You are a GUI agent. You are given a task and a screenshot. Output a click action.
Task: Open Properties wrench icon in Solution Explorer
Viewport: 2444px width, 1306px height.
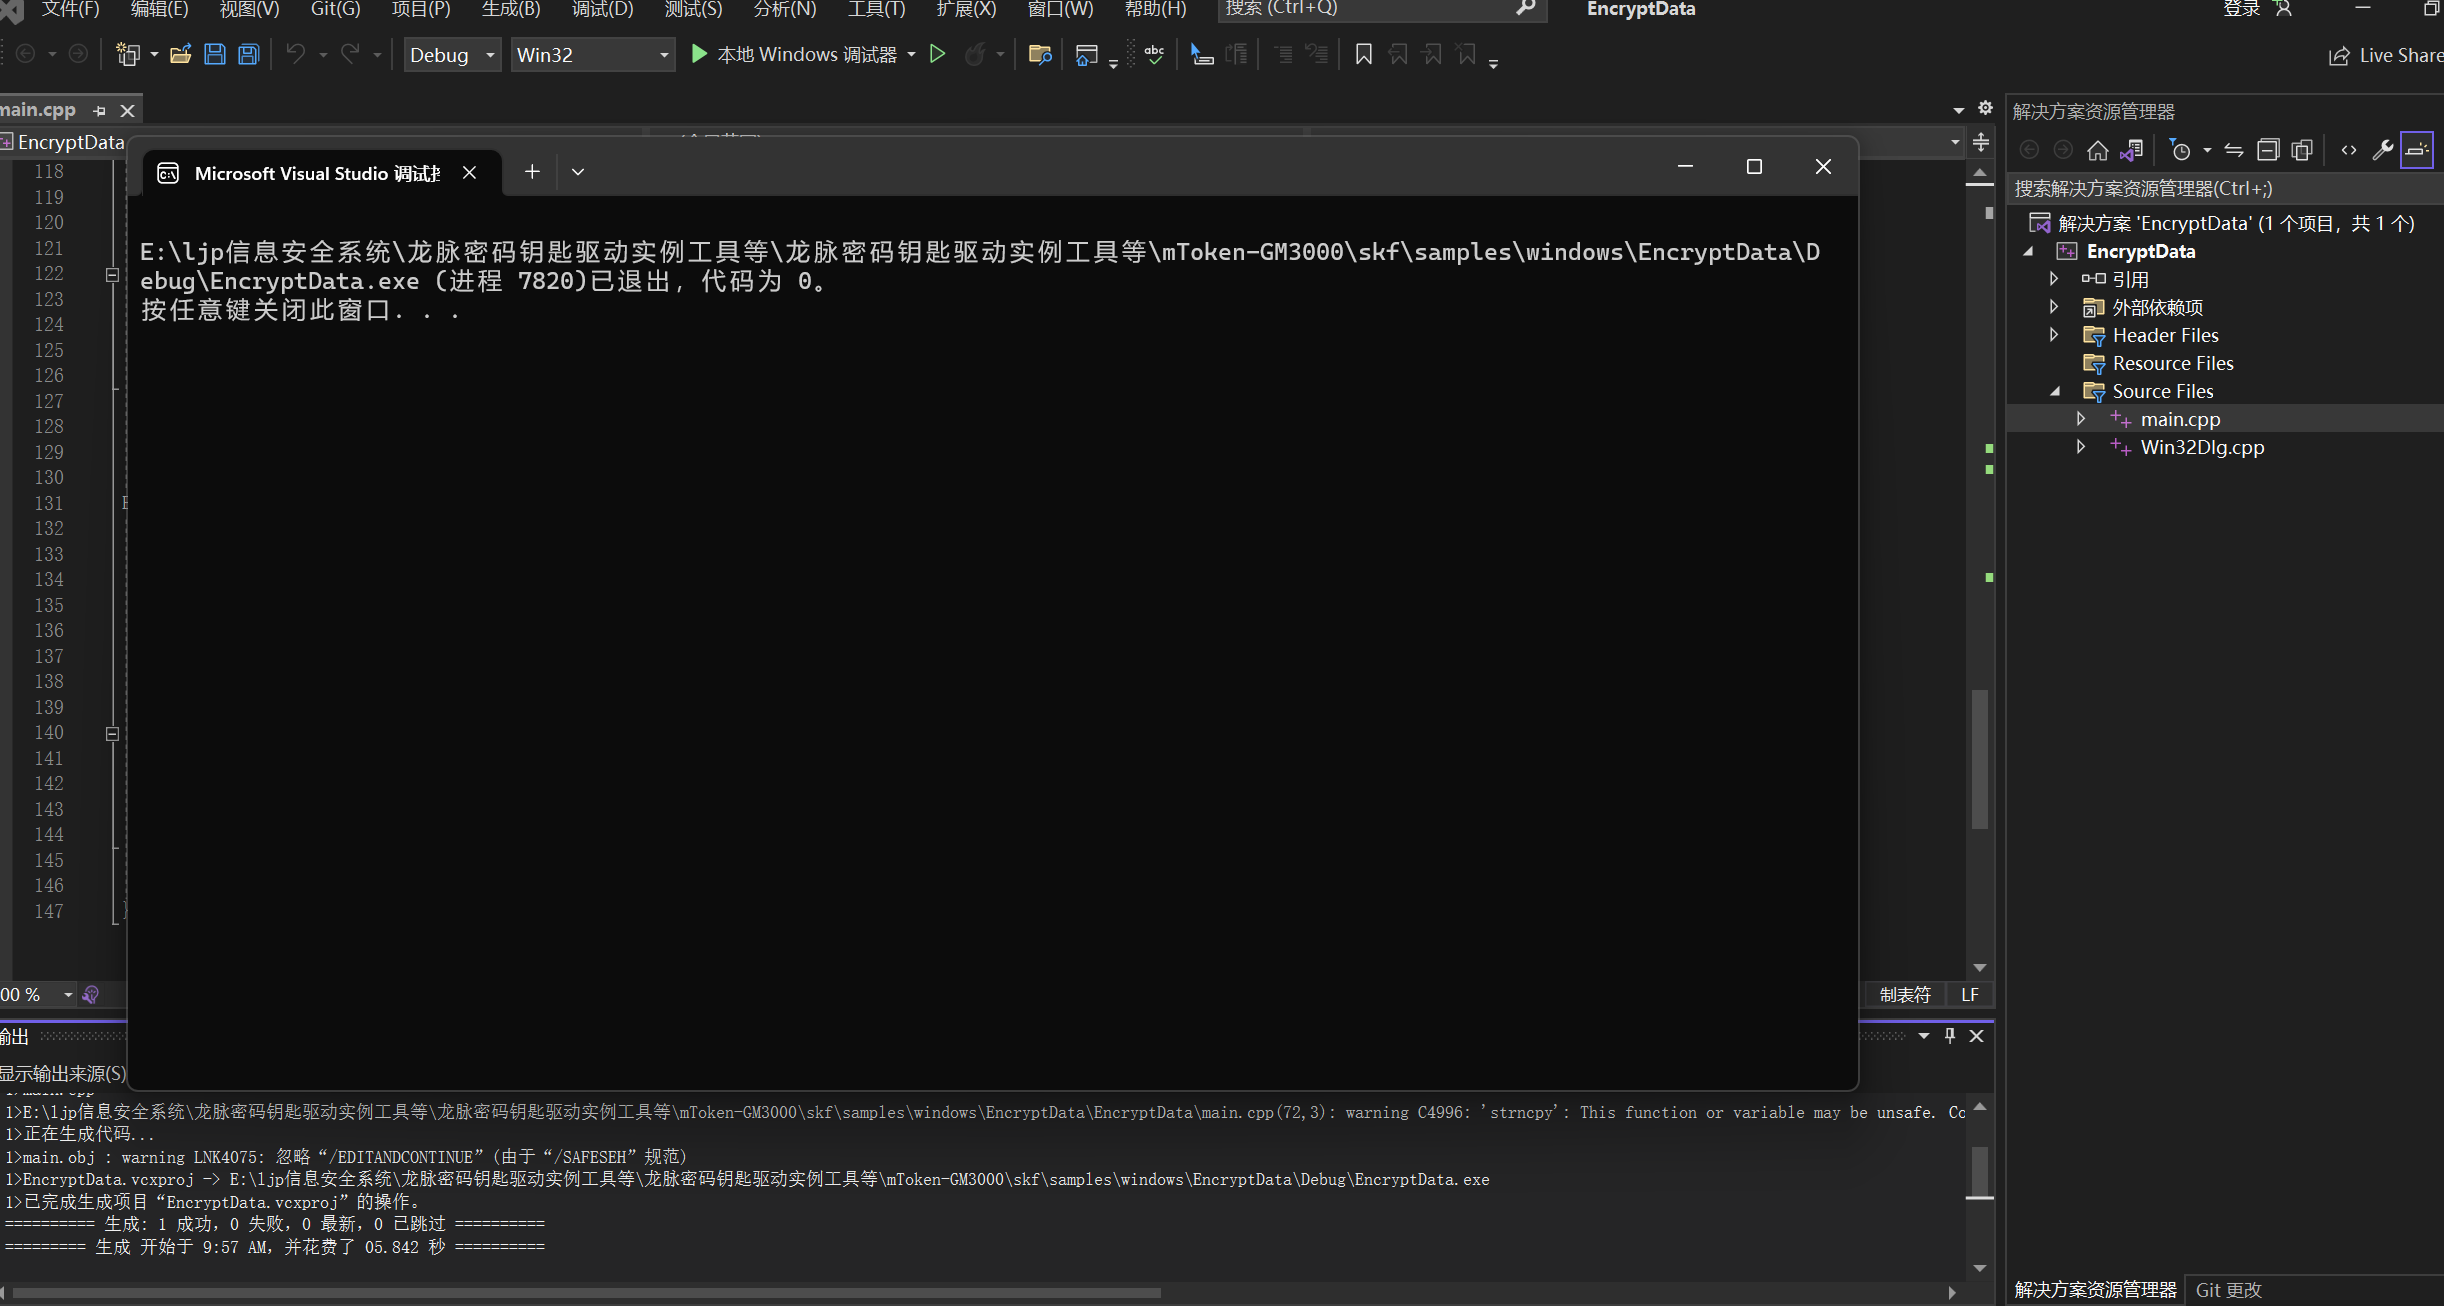pos(2383,150)
